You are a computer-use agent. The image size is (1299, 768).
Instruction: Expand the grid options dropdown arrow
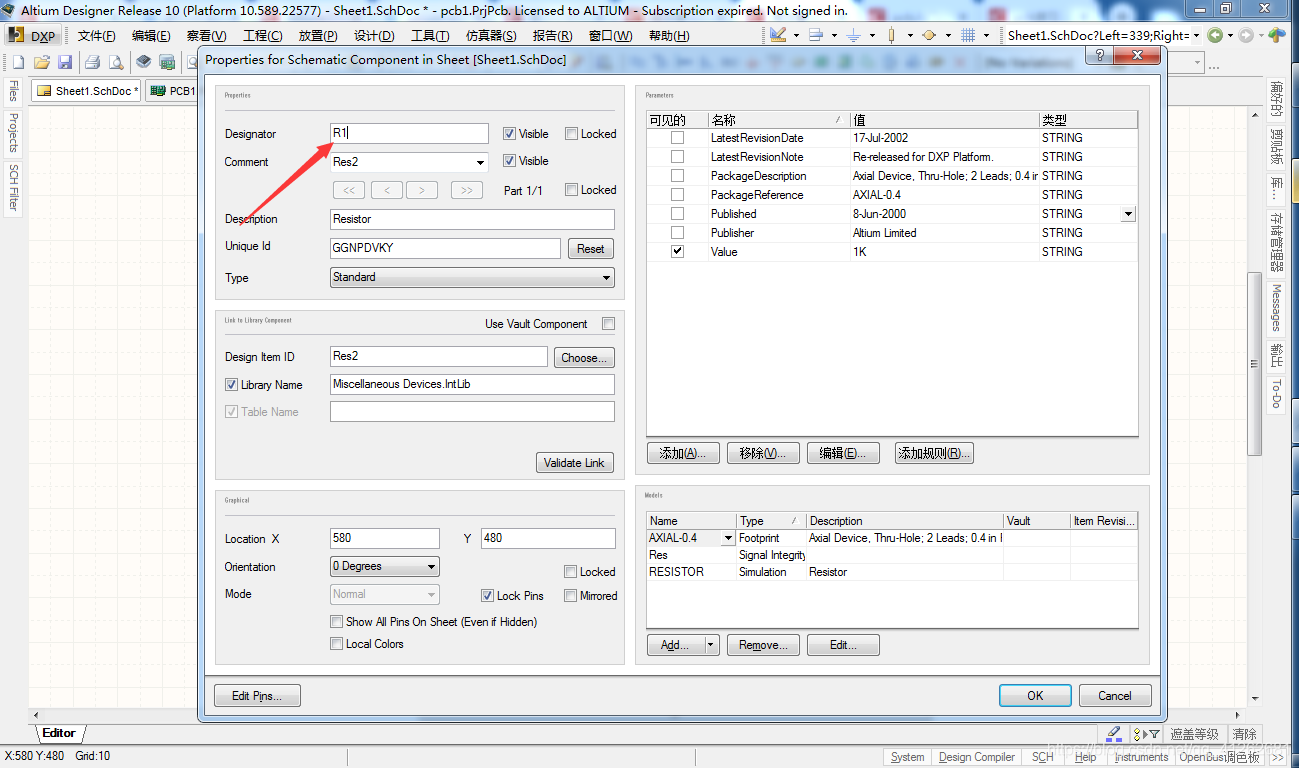click(x=986, y=35)
